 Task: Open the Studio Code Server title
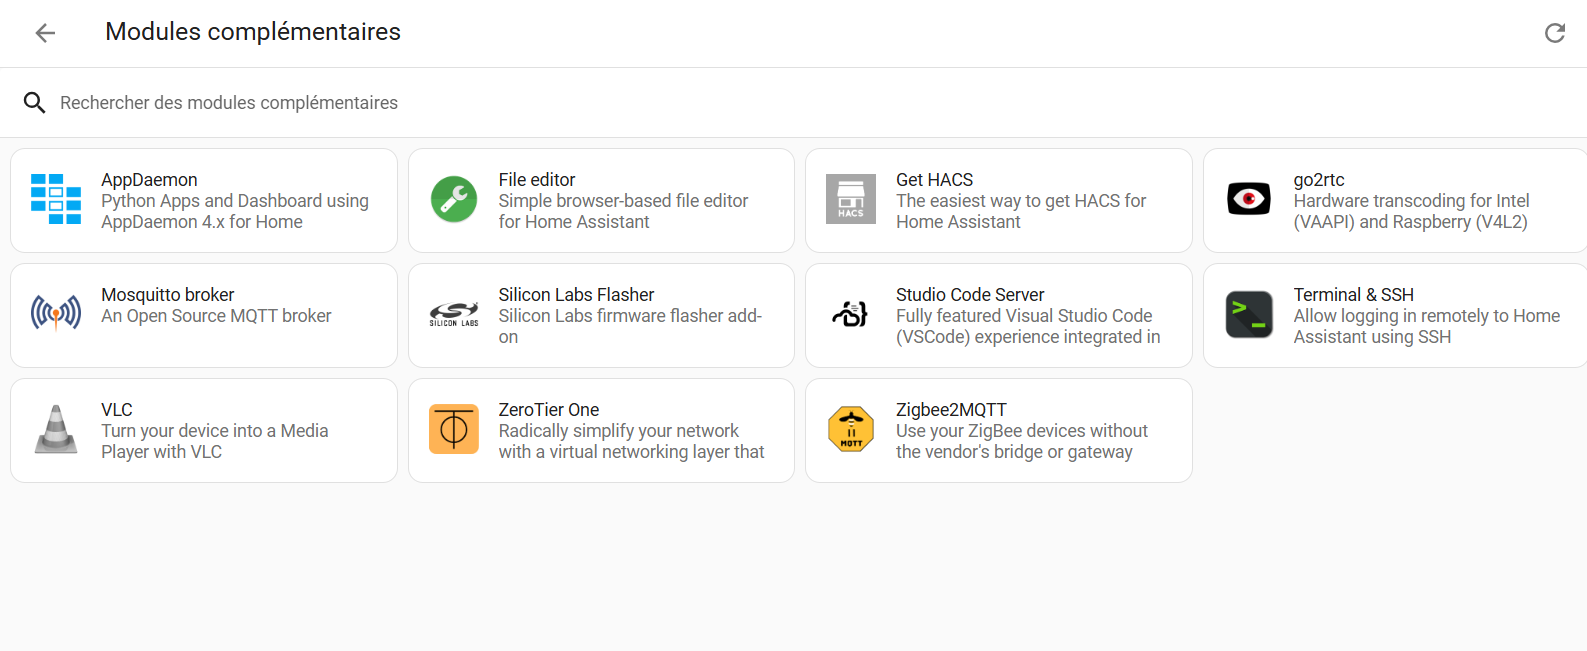click(970, 295)
